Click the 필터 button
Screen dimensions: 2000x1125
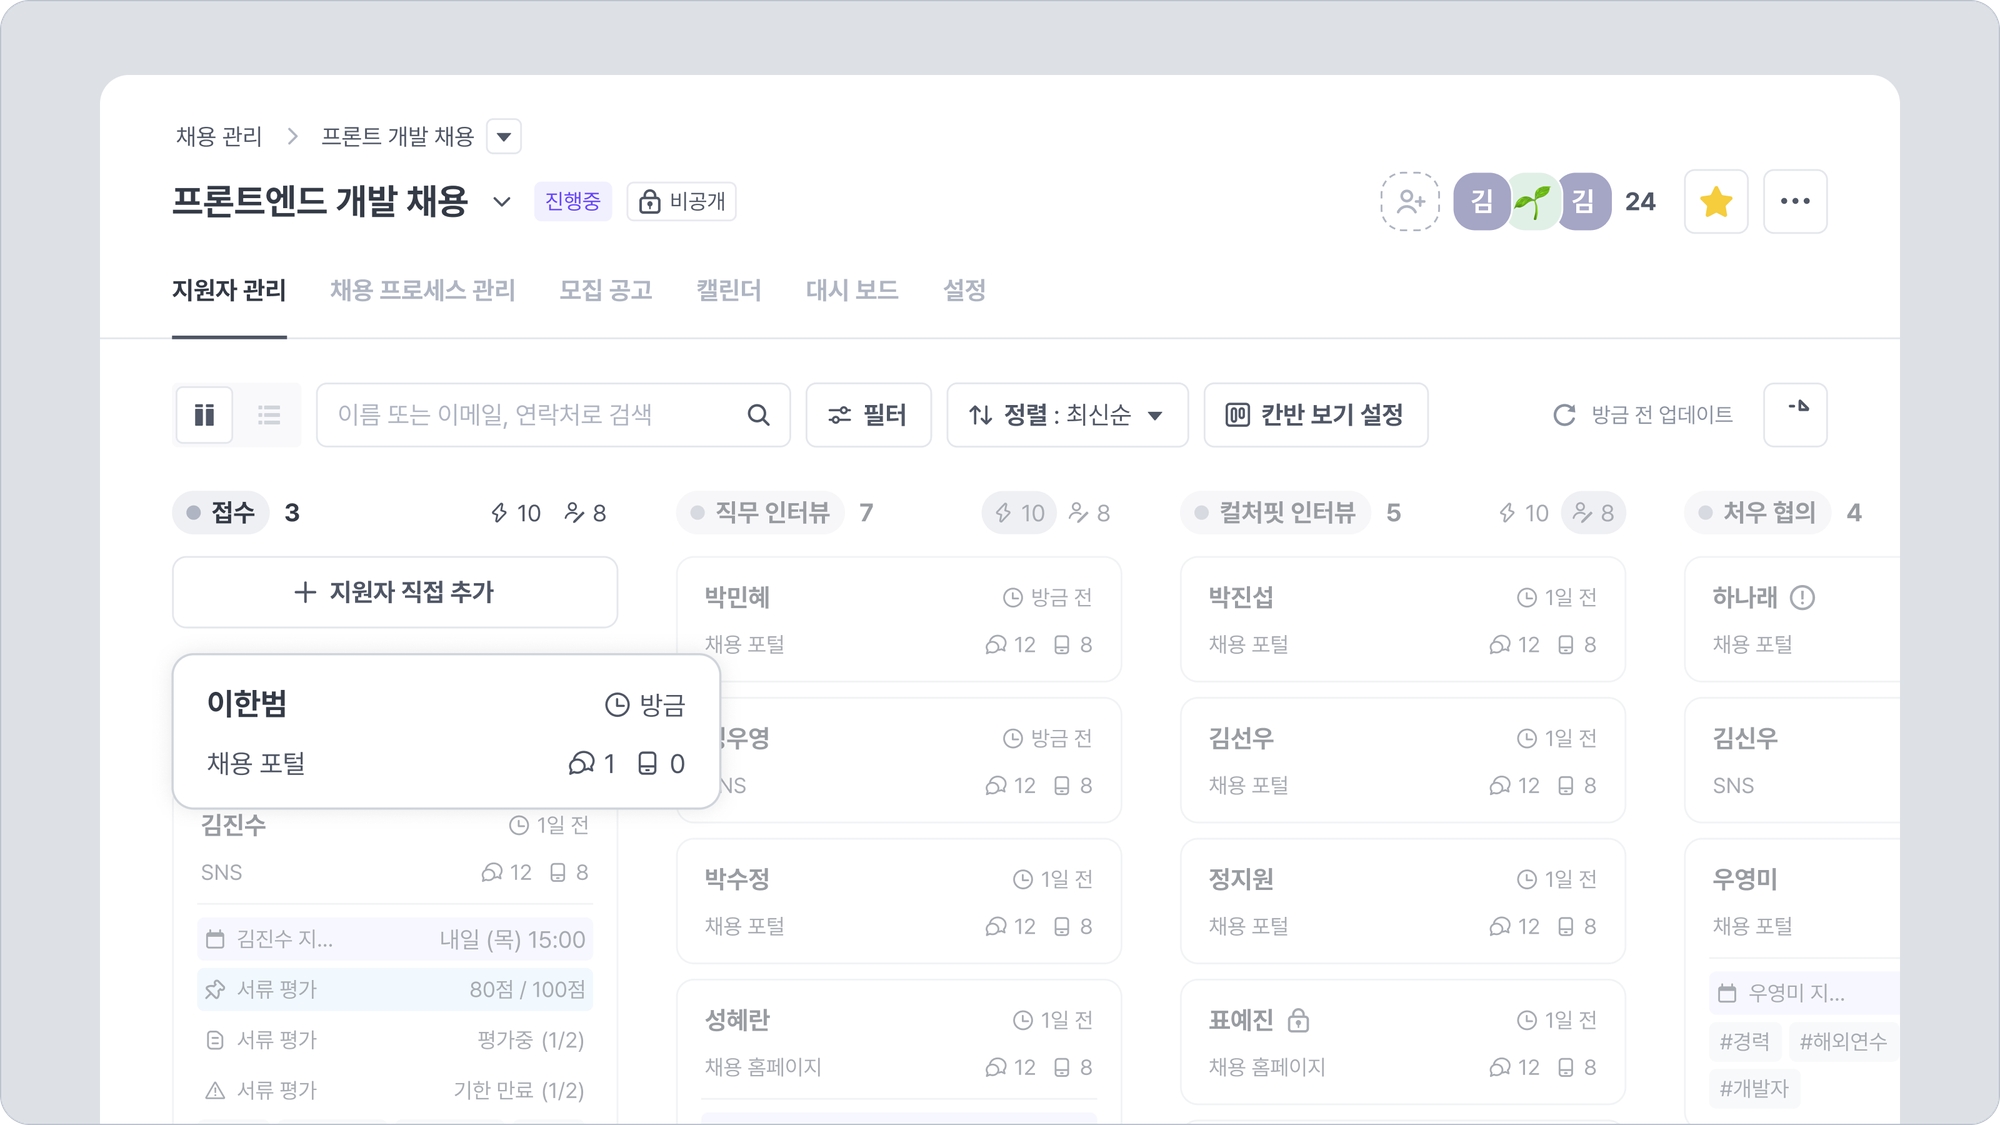click(x=868, y=415)
